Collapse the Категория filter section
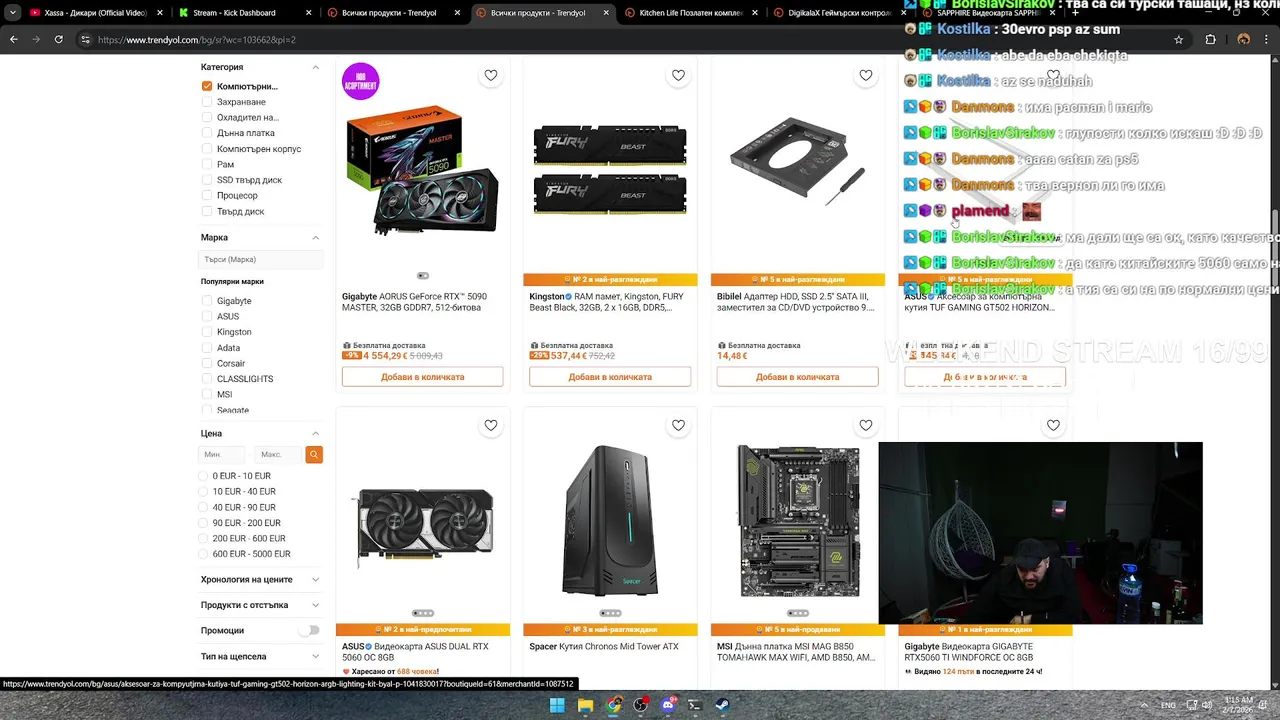This screenshot has height=720, width=1280. tap(315, 67)
